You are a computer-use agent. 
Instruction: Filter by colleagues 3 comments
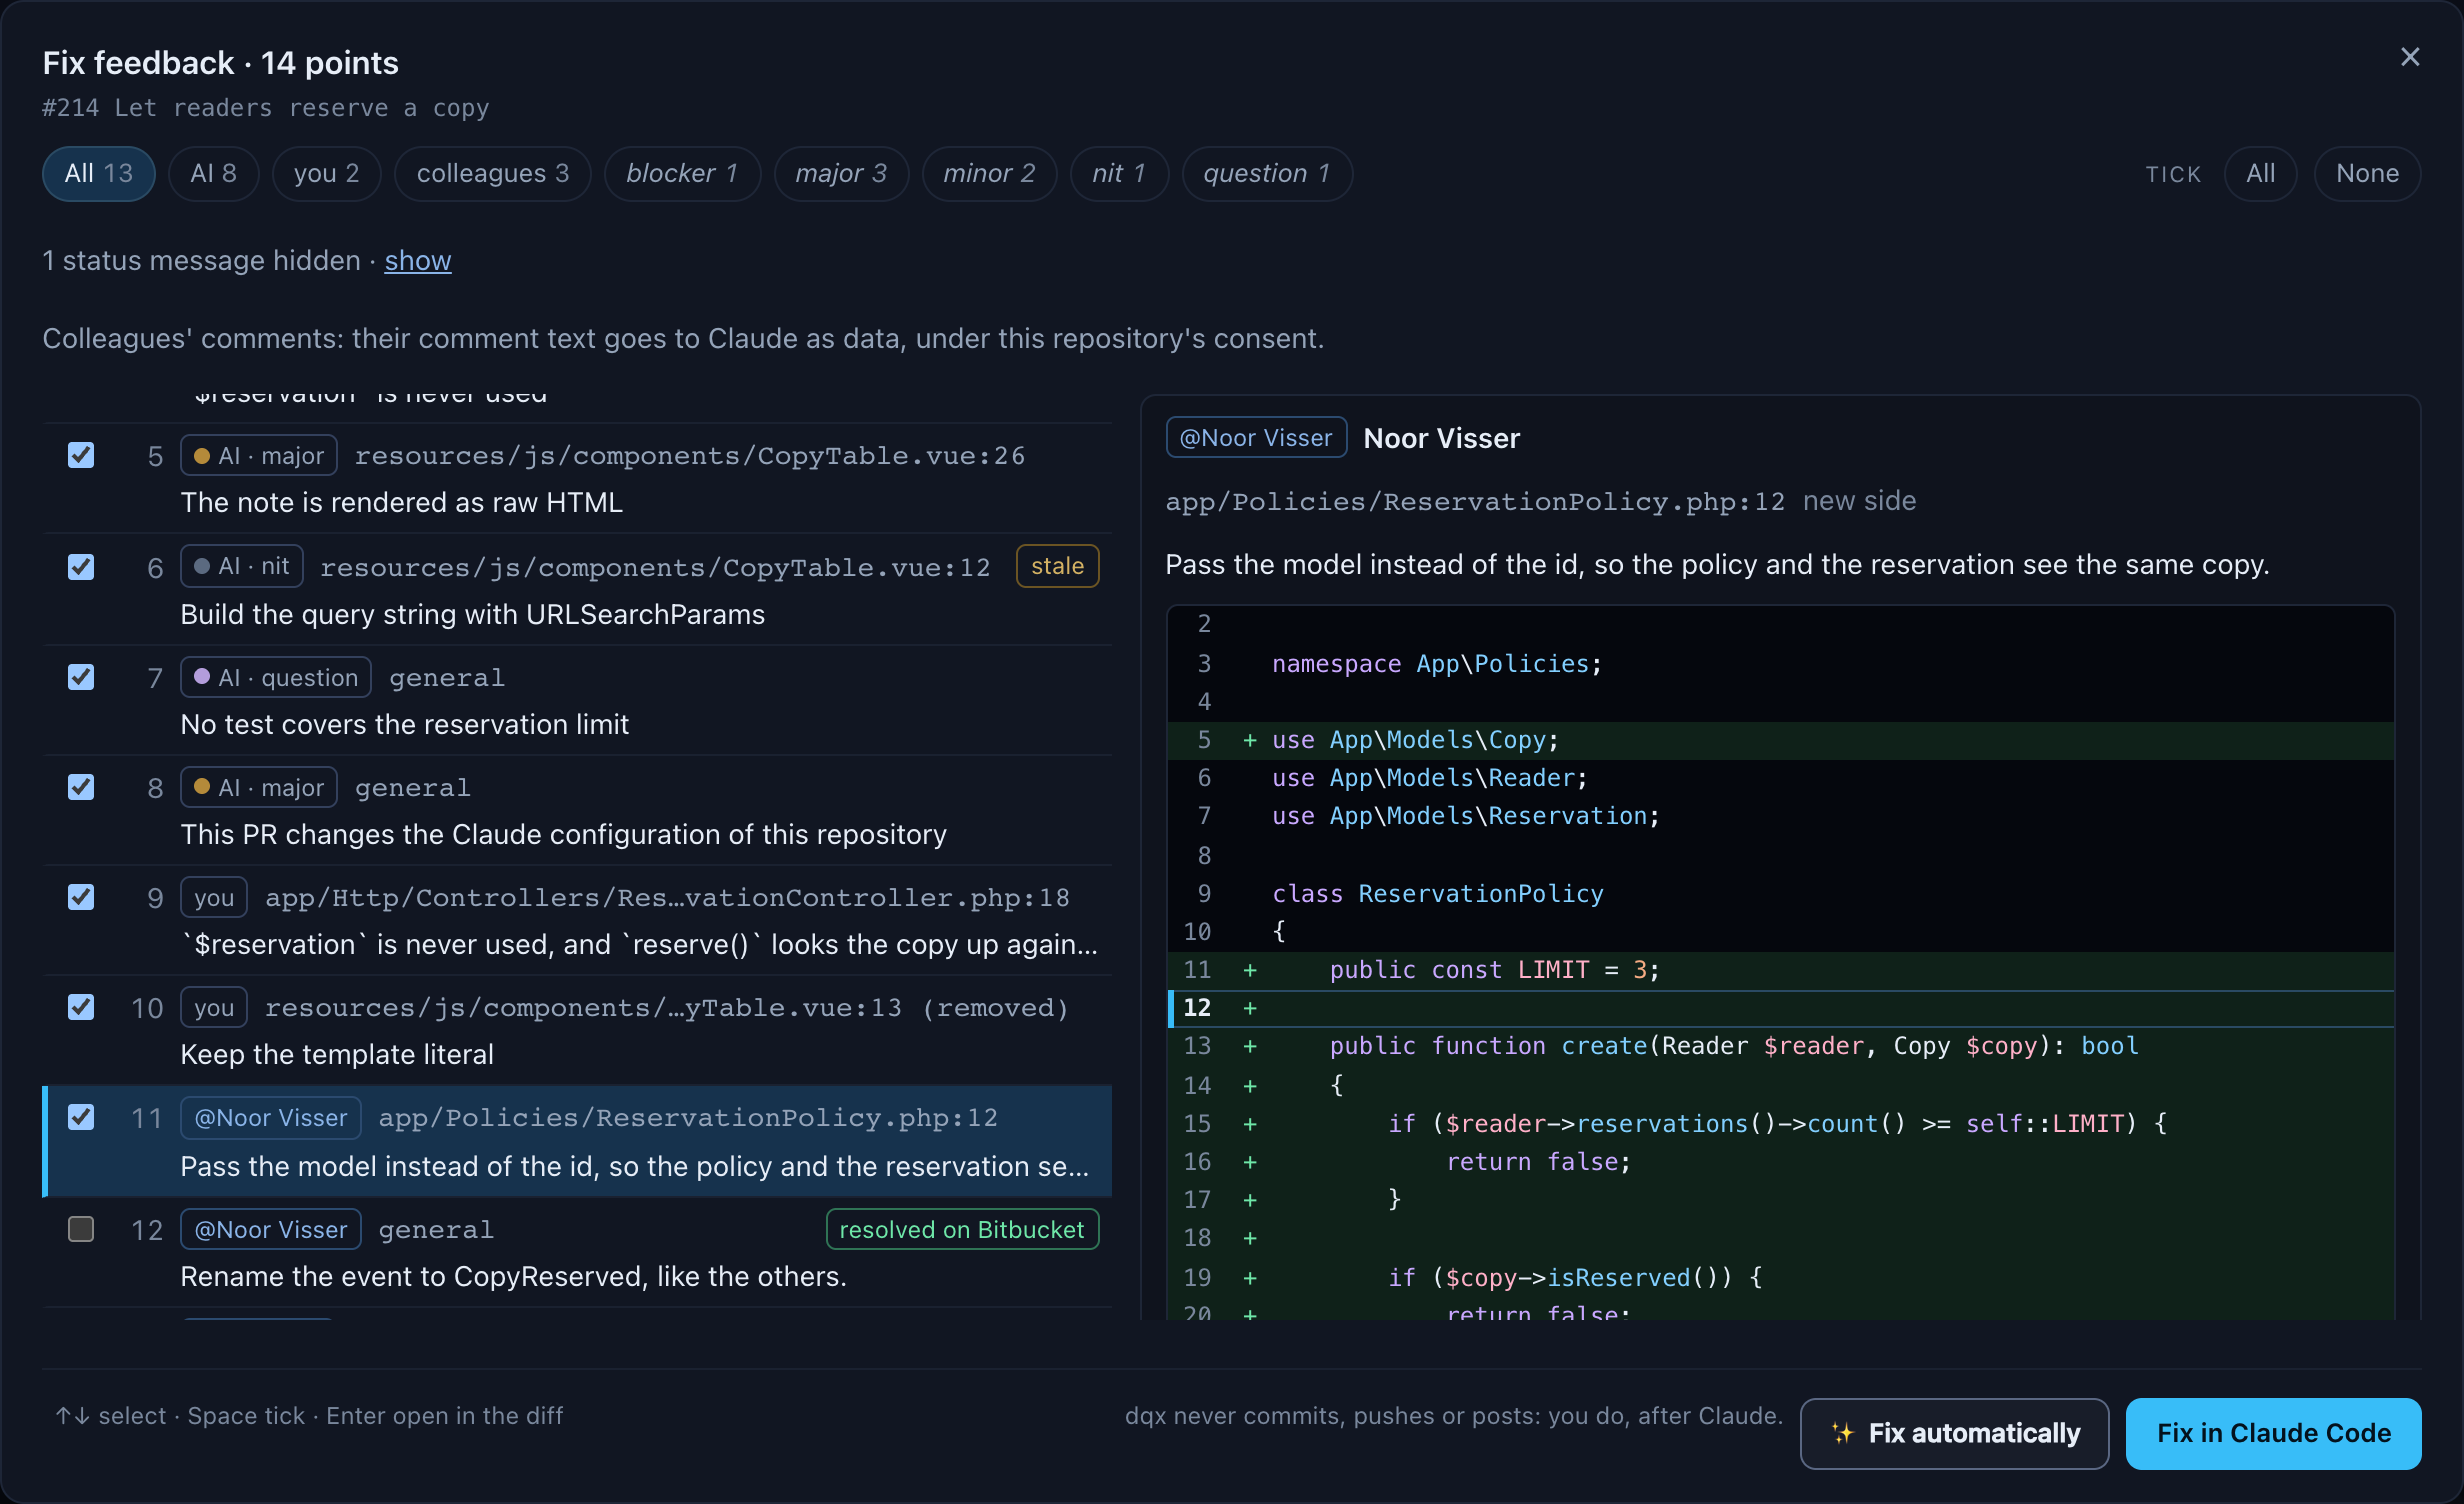click(492, 174)
